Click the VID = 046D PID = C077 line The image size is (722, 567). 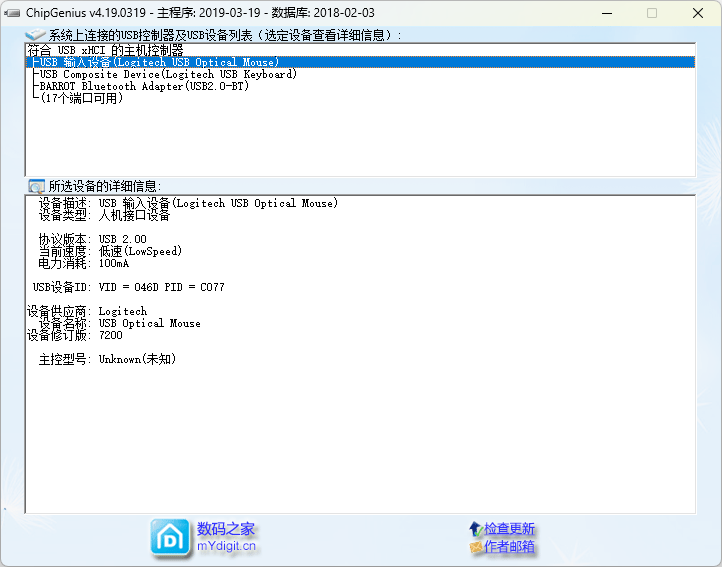pyautogui.click(x=128, y=287)
